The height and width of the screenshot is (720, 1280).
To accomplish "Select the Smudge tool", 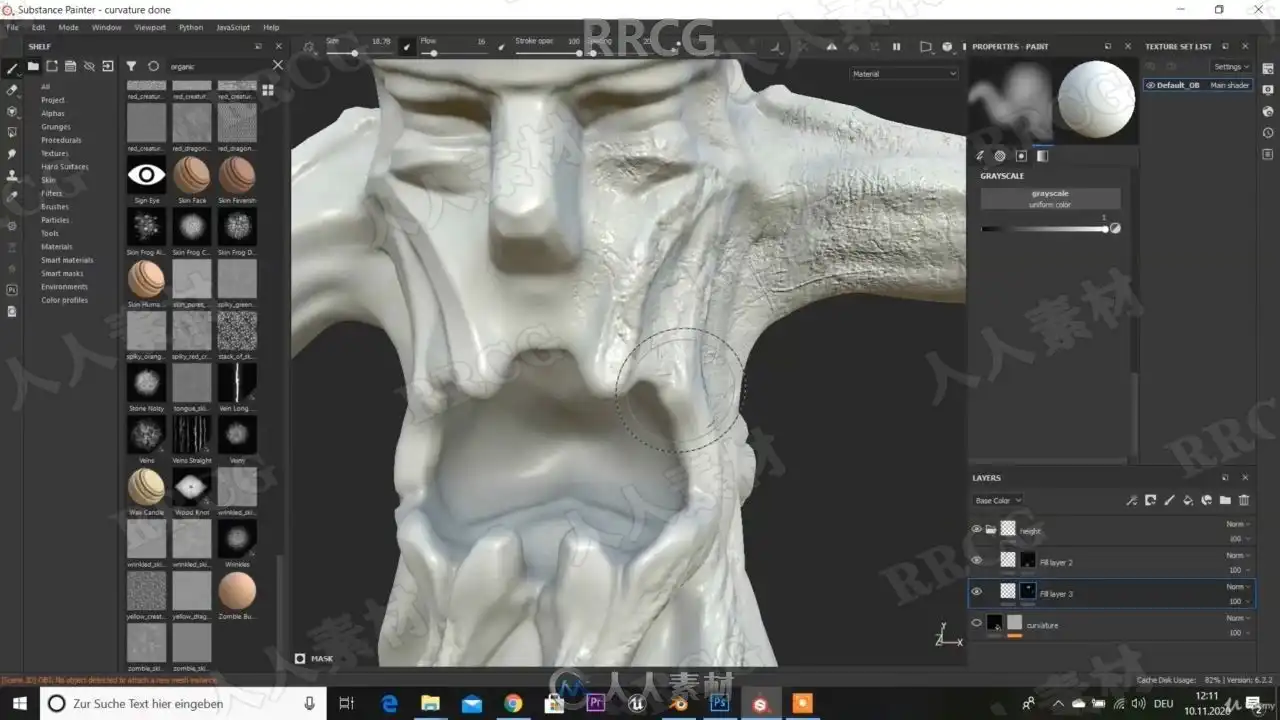I will (12, 154).
